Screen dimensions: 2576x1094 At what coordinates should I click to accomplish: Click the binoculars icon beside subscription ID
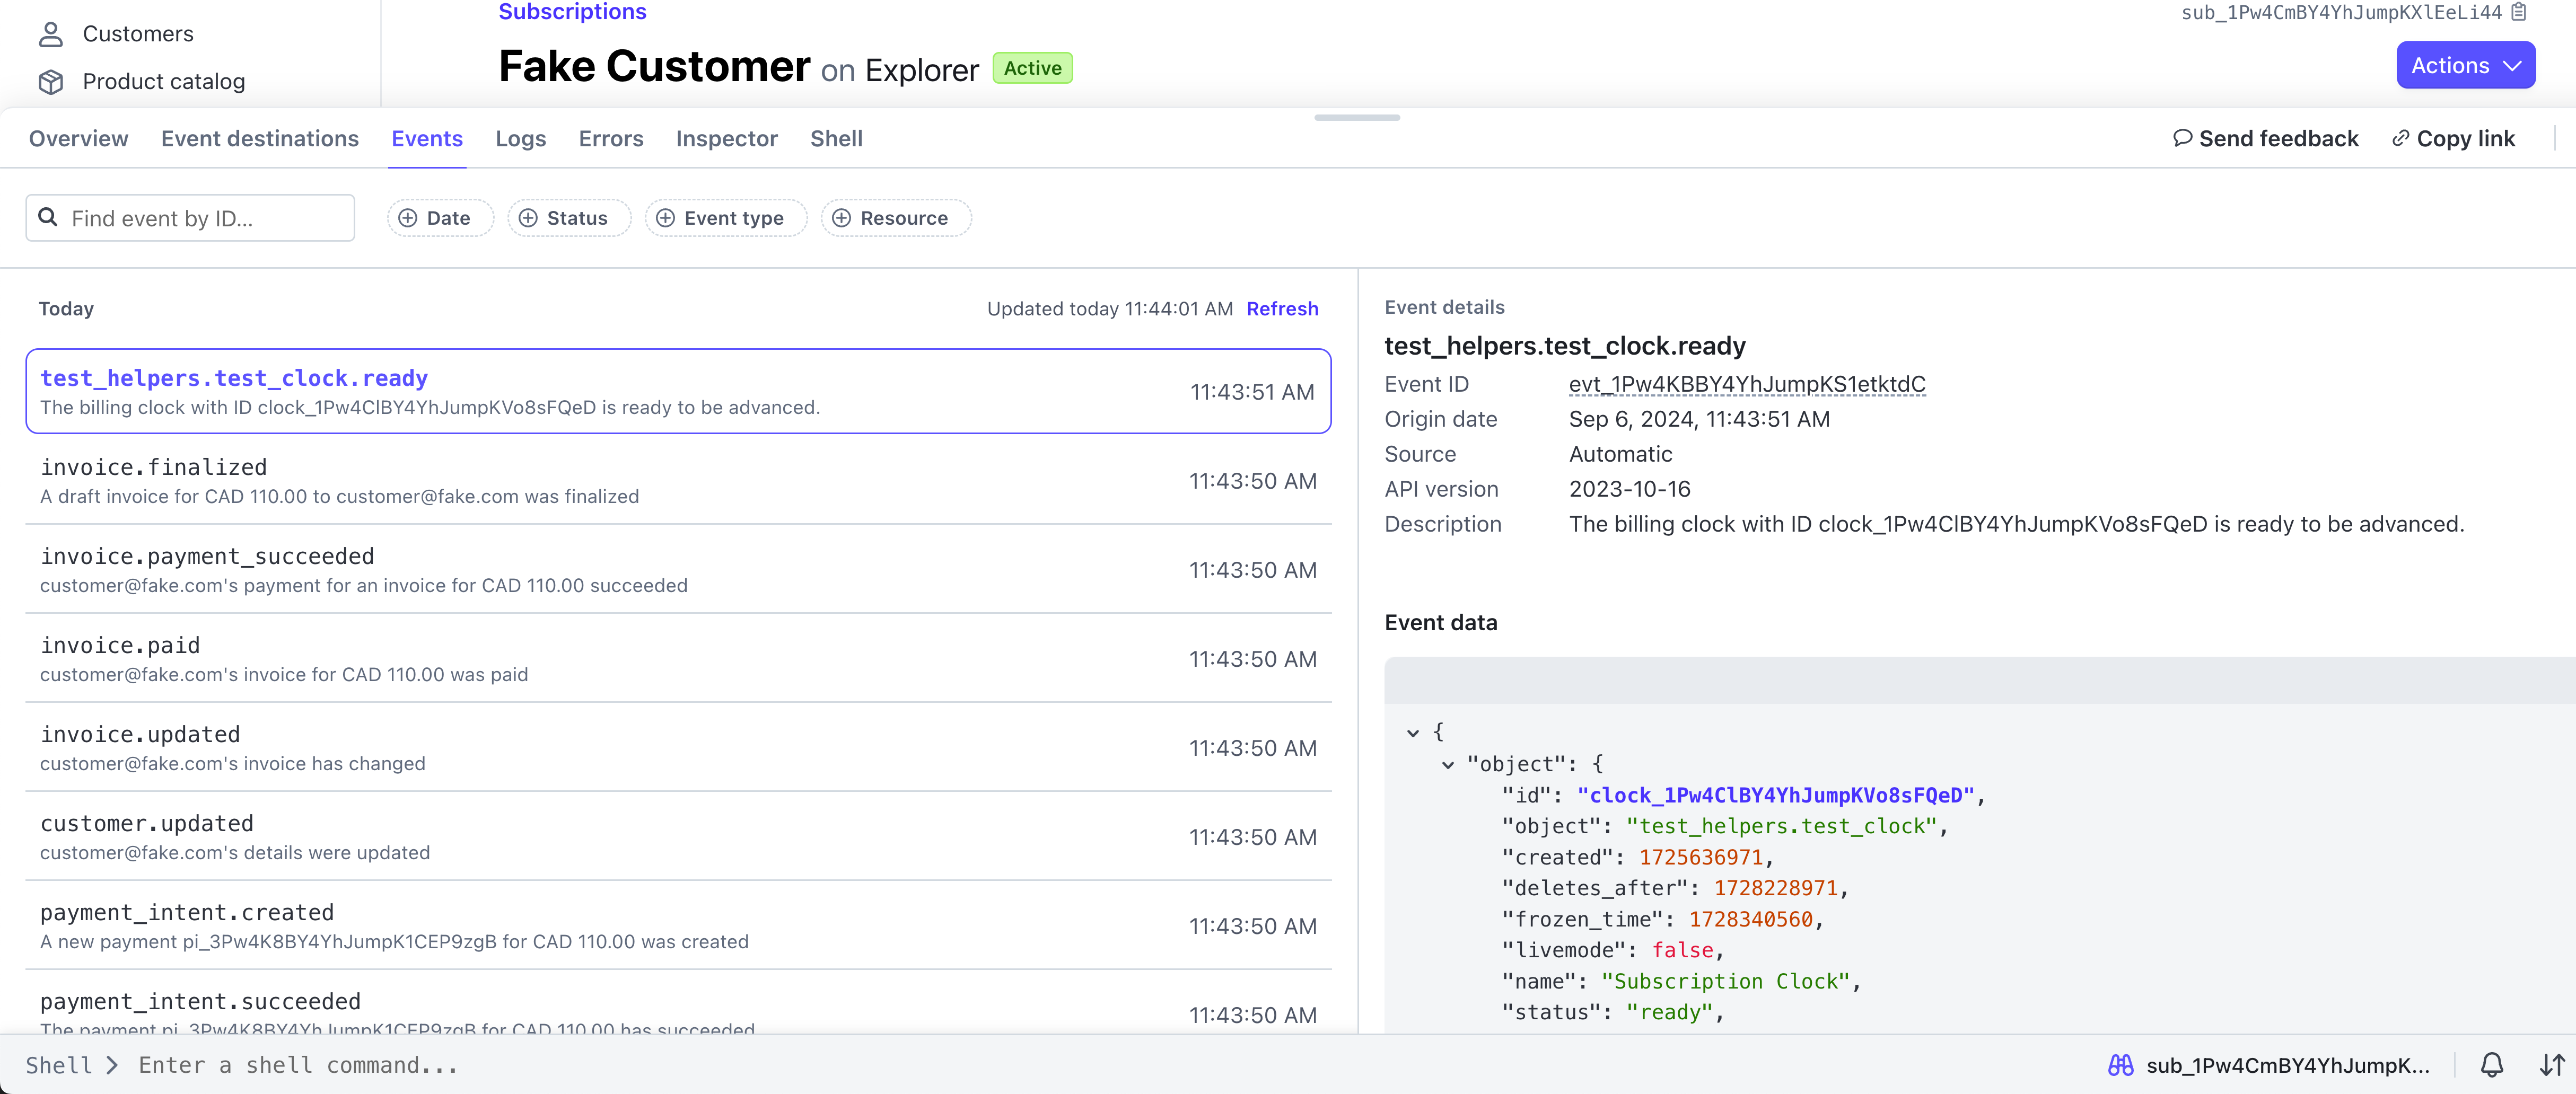click(x=2120, y=1065)
